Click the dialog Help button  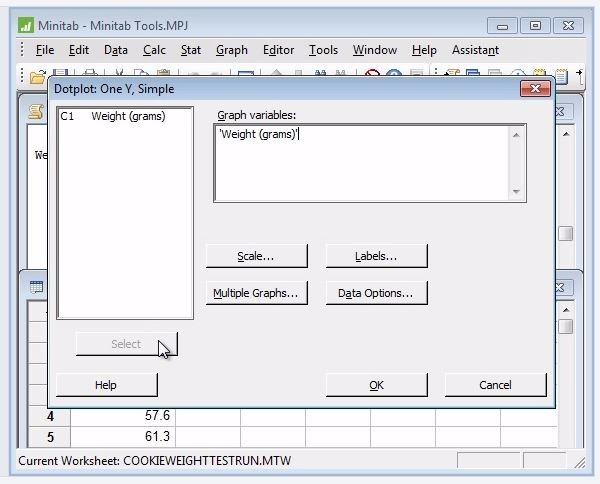click(106, 385)
